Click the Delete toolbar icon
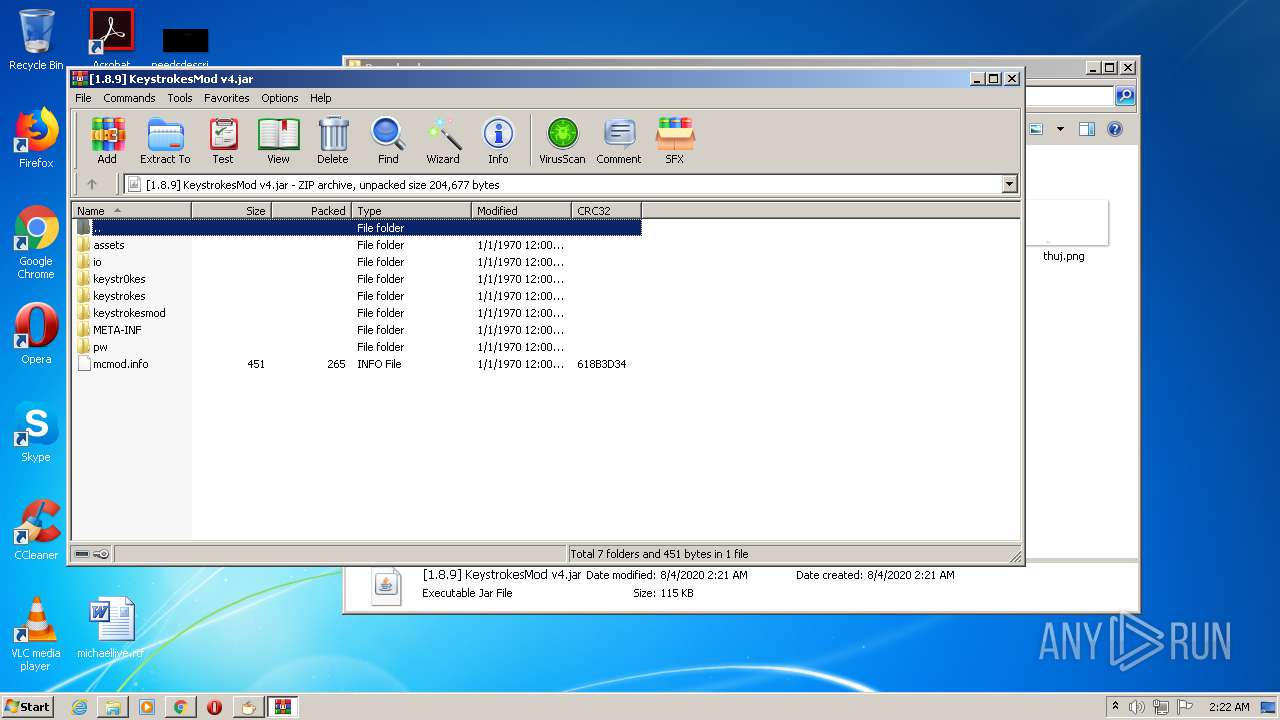The height and width of the screenshot is (720, 1280). click(x=333, y=141)
